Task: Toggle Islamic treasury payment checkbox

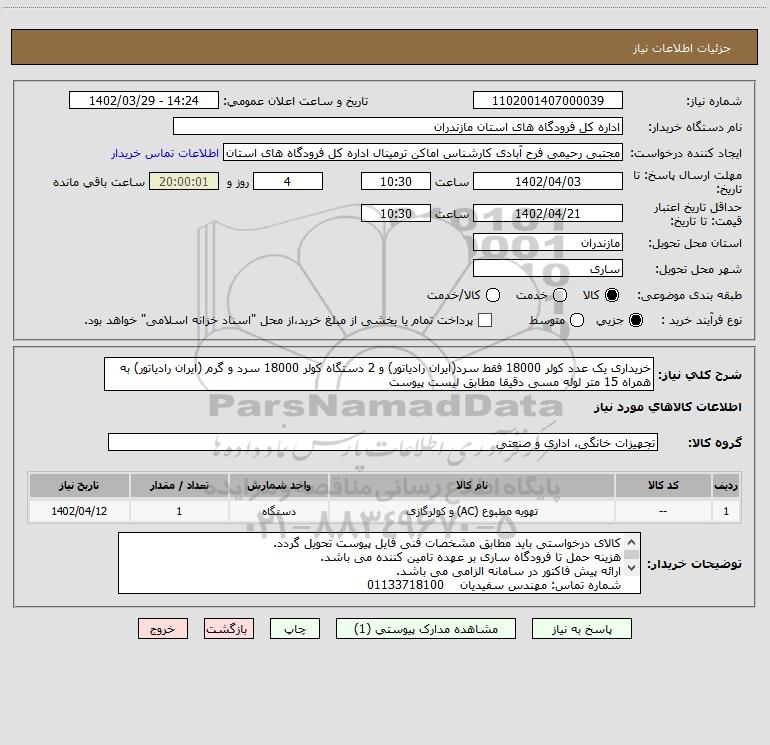Action: pyautogui.click(x=485, y=320)
